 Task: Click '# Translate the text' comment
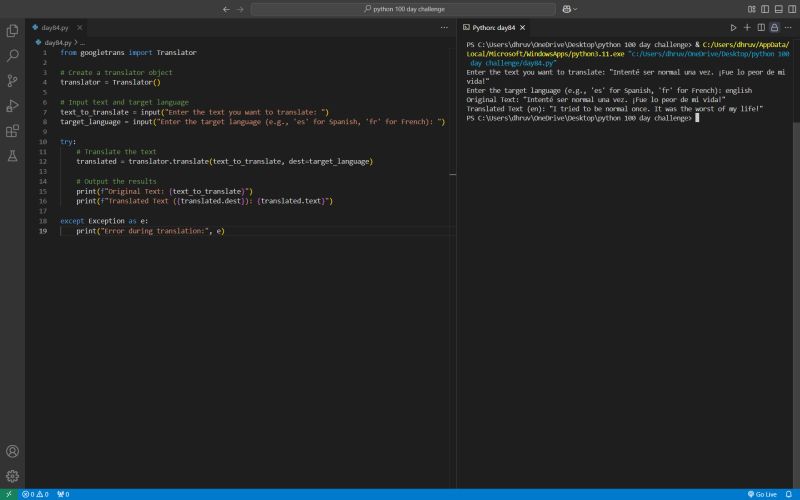click(x=116, y=152)
